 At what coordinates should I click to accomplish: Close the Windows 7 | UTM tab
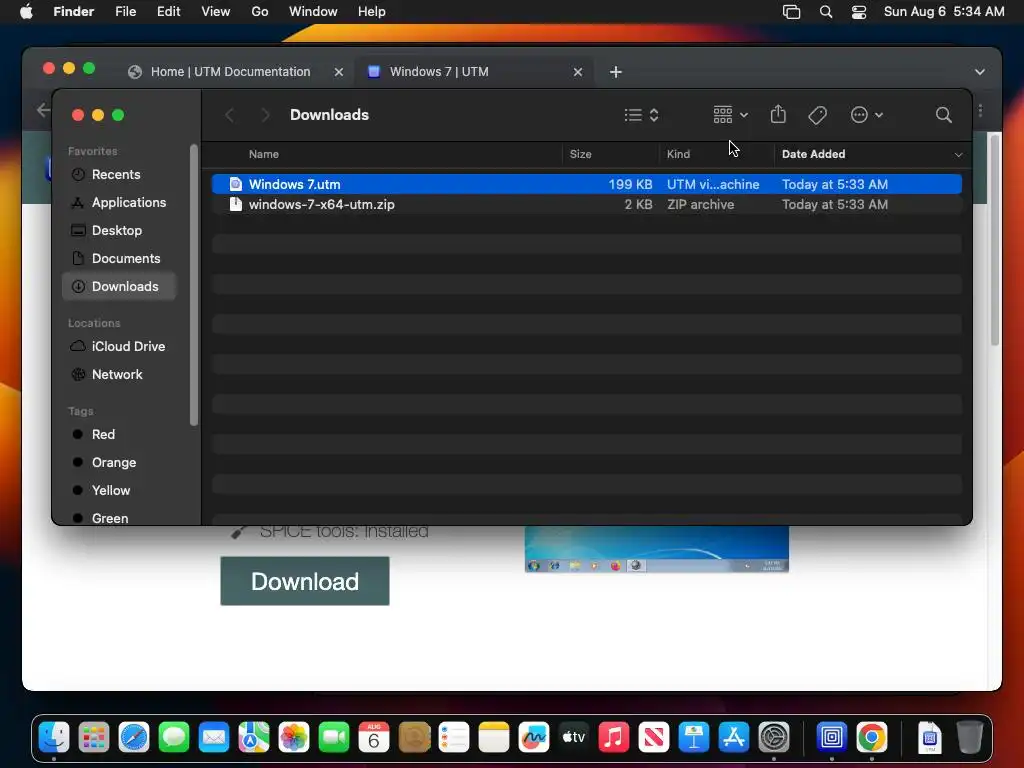point(578,72)
